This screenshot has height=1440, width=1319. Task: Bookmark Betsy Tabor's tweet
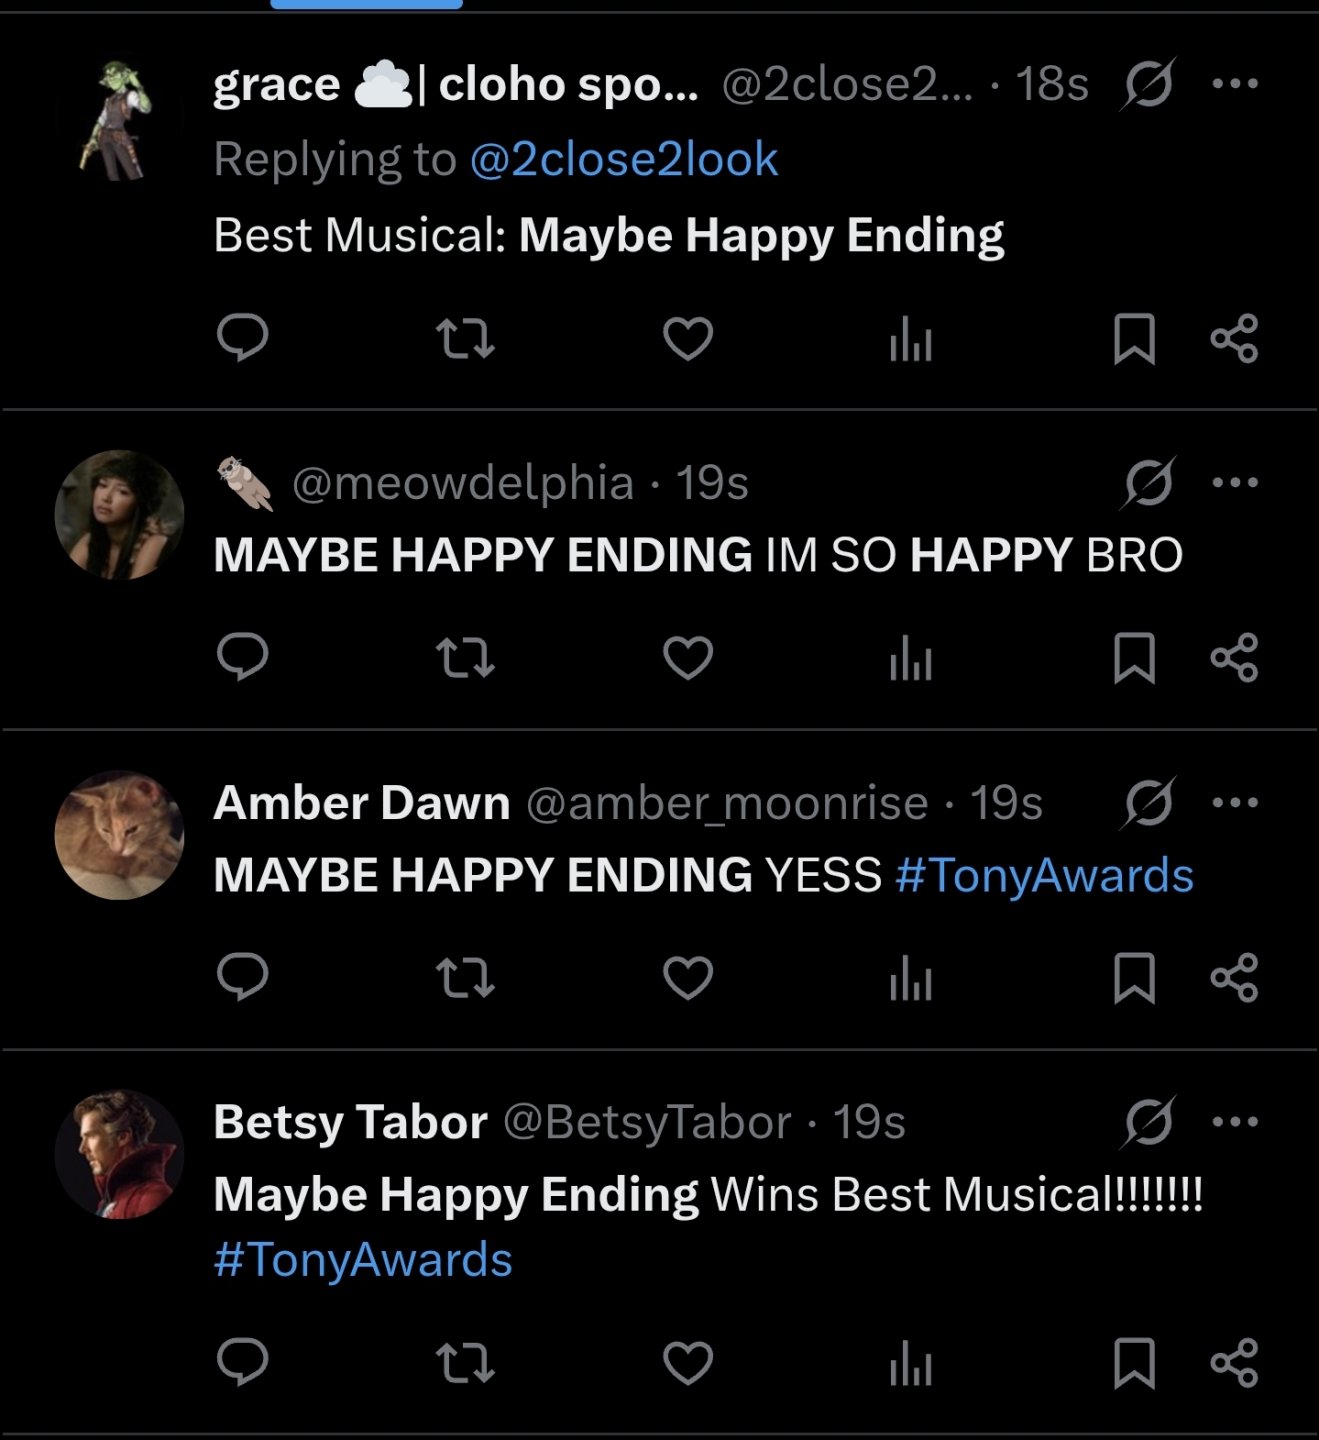(x=1134, y=1362)
